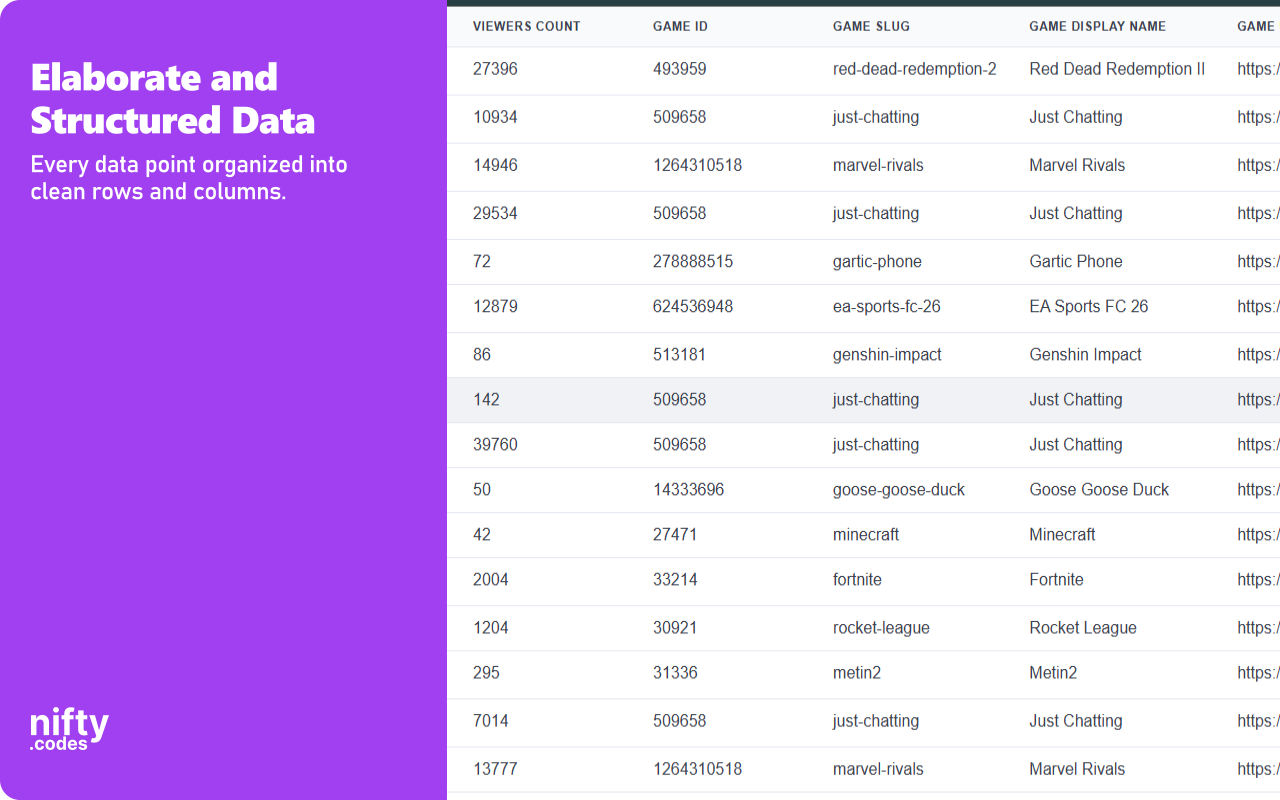The image size is (1280, 800).
Task: Click the nifty.codes logo
Action: pos(69,729)
